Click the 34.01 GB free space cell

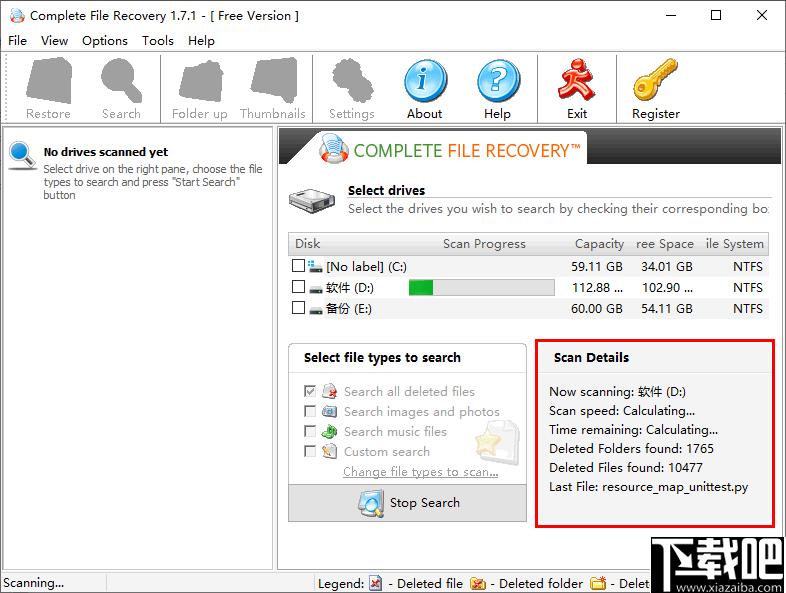pyautogui.click(x=667, y=267)
